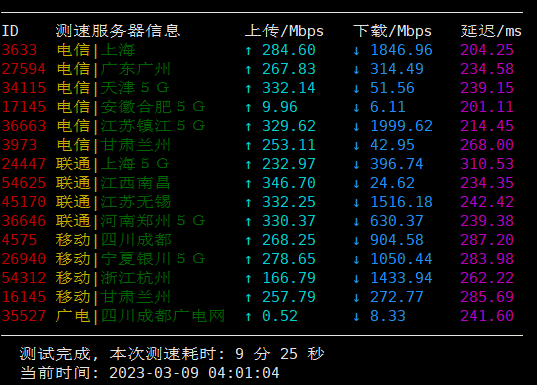Select 电信|安徽合肥５Ｇ server text
Screen dimensions: 537x385
131,107
